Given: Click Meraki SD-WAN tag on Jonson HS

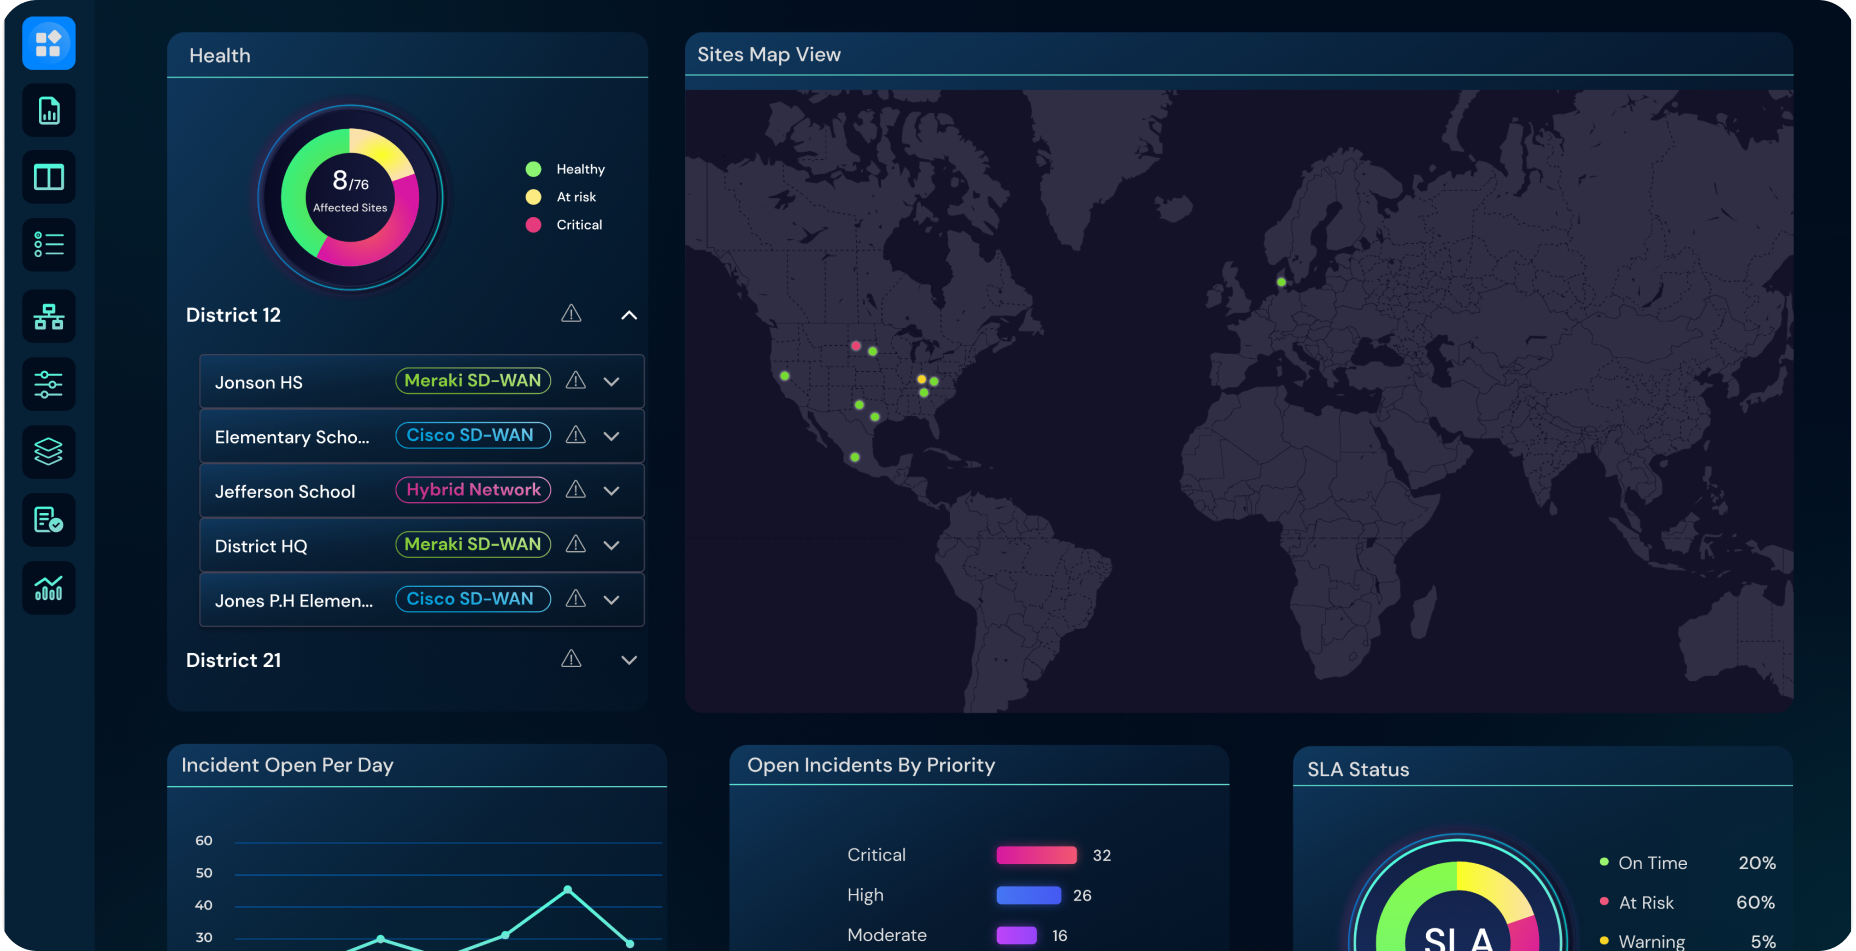Looking at the screenshot, I should click(x=473, y=381).
